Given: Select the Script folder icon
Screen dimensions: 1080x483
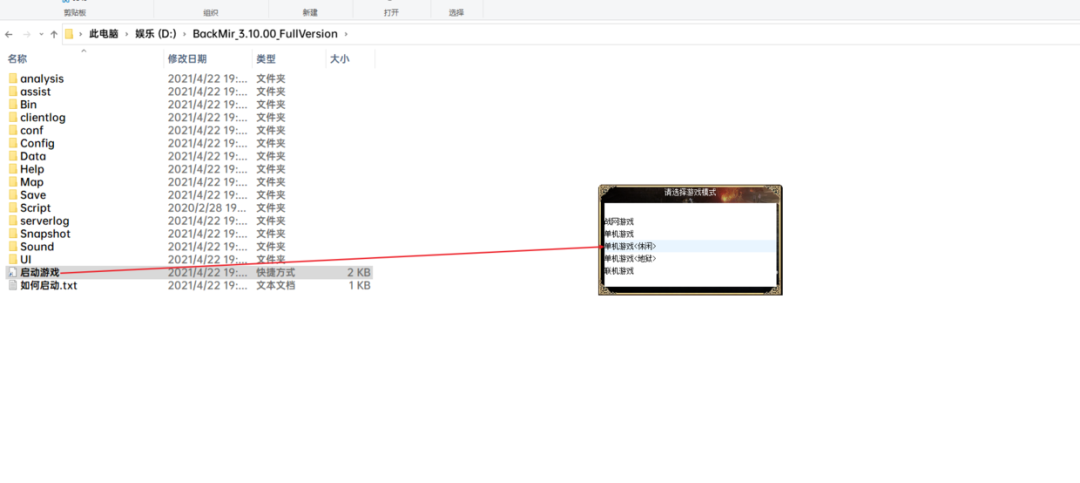Looking at the screenshot, I should click(13, 208).
